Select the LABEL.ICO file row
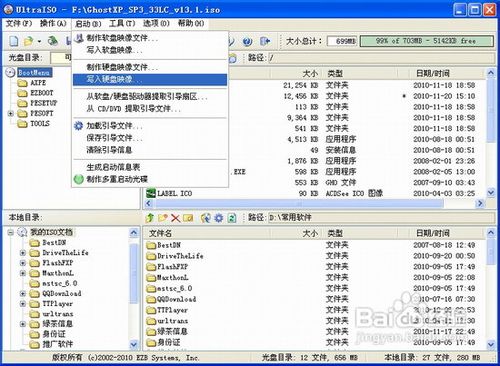500x366 pixels. 315,193
